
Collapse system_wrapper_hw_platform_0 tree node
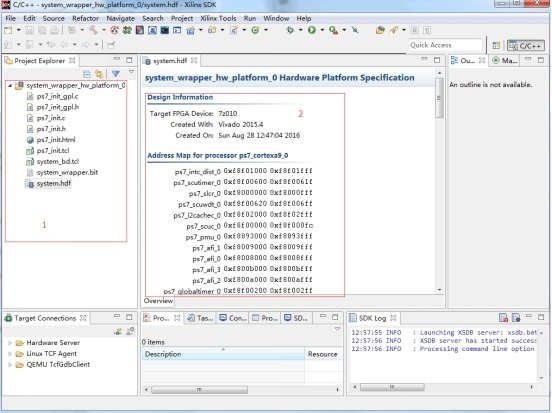tap(10, 85)
